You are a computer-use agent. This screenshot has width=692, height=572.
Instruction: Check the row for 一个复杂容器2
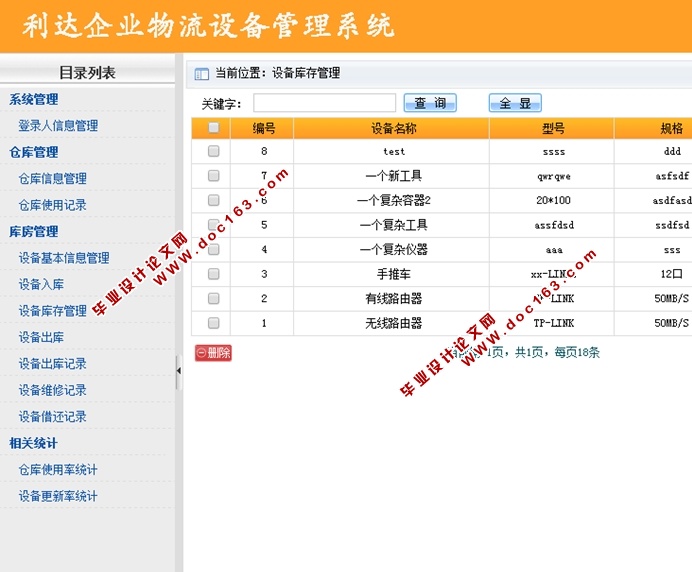[x=214, y=200]
